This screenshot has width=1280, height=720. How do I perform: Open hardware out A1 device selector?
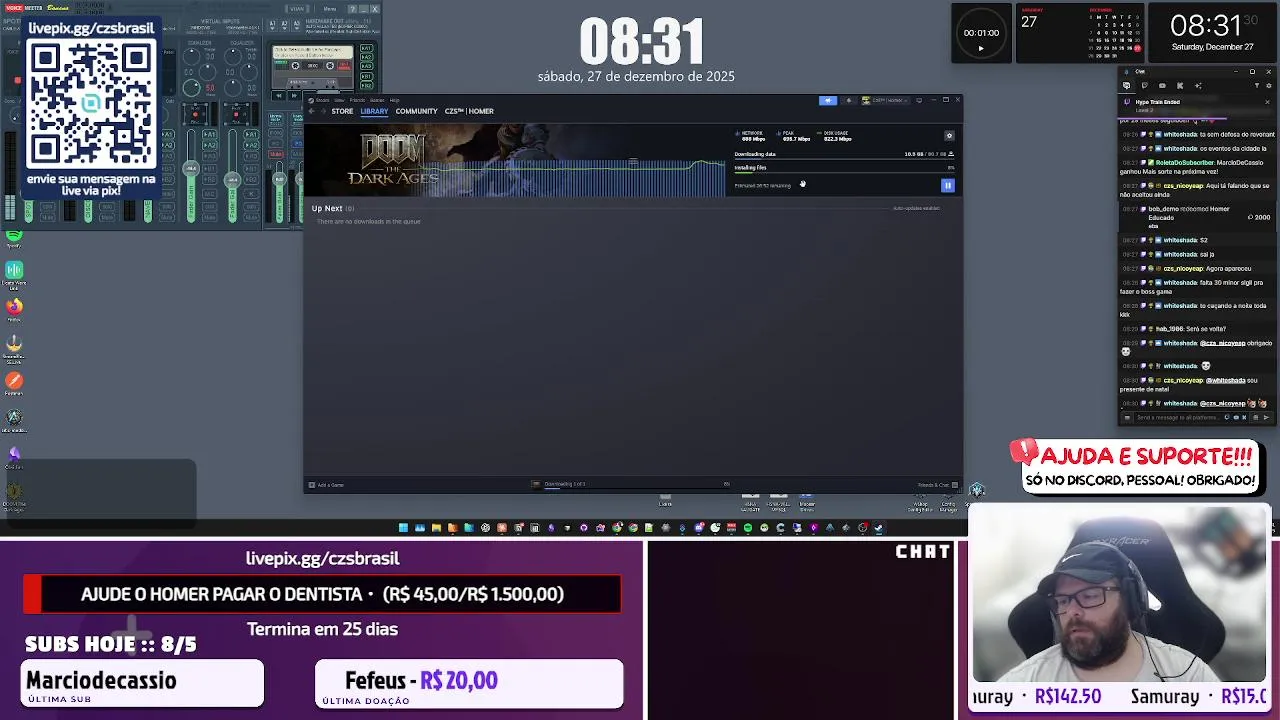(x=272, y=25)
